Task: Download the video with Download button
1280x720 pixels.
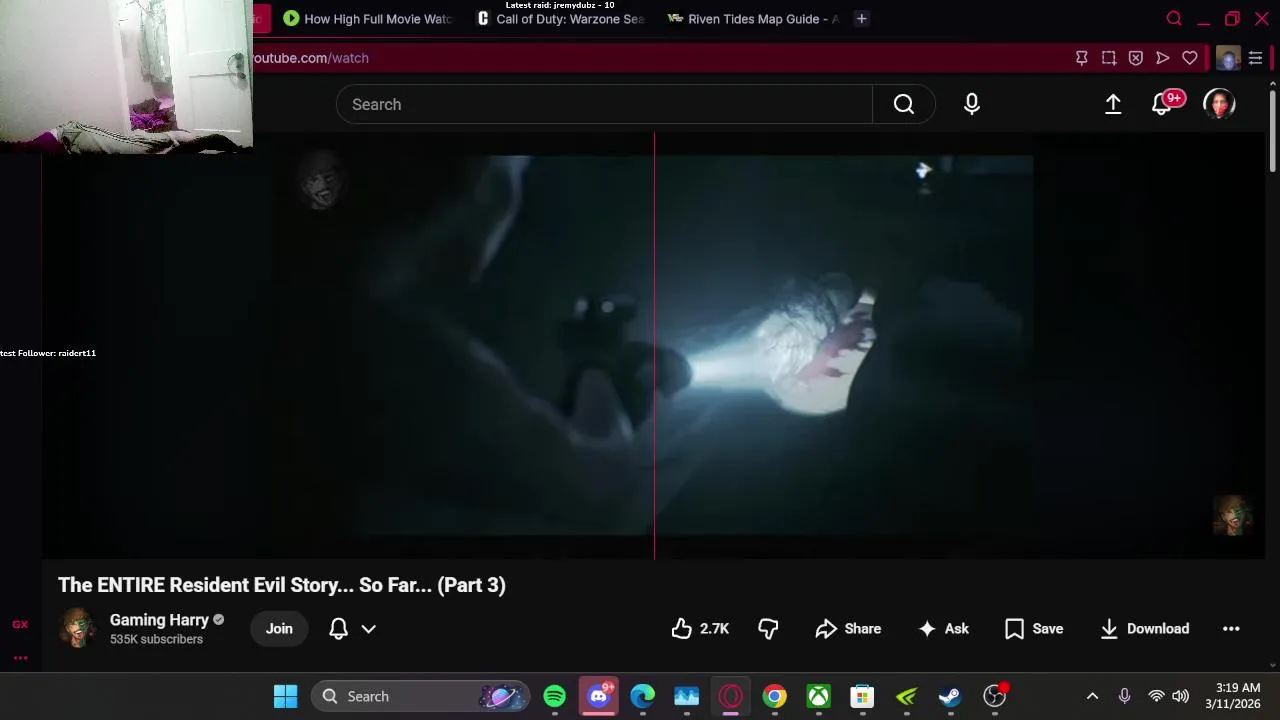Action: (x=1144, y=629)
